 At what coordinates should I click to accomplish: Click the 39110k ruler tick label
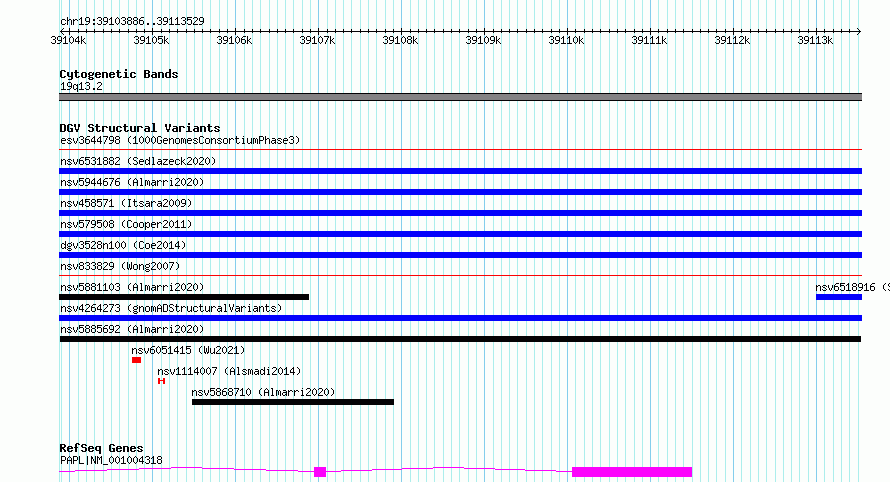pyautogui.click(x=566, y=40)
